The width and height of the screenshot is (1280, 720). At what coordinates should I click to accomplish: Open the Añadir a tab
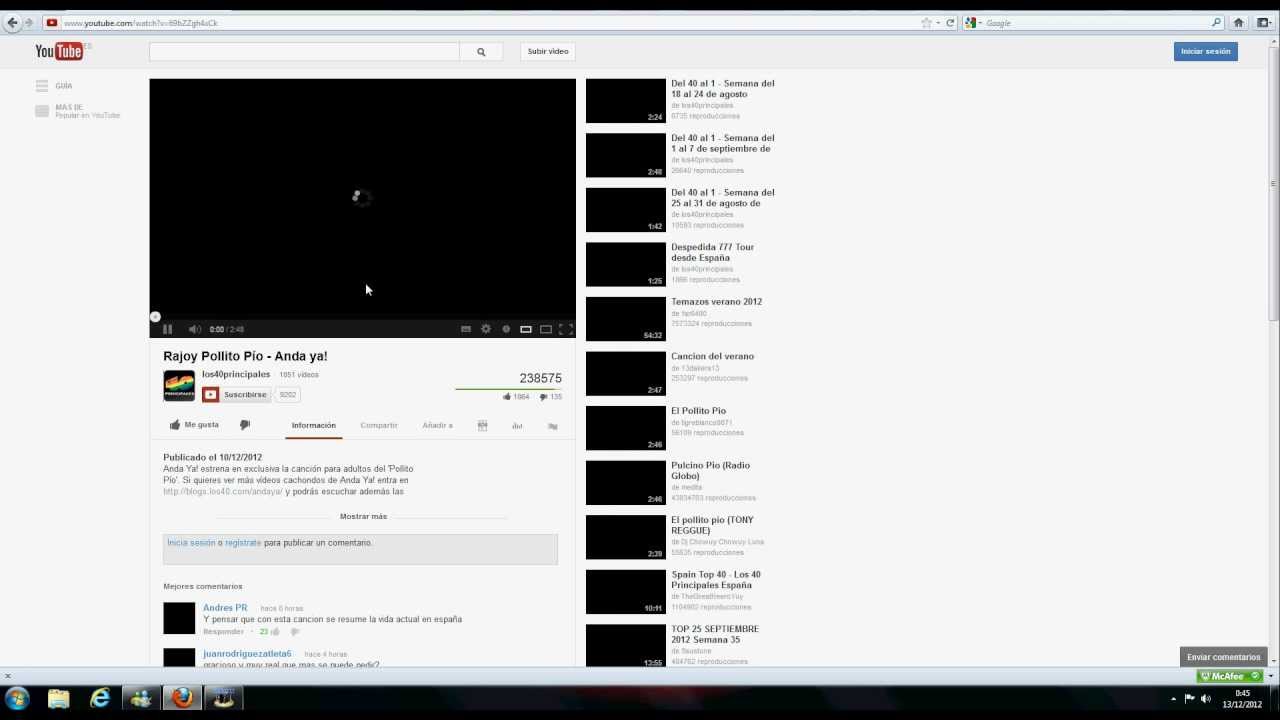[437, 425]
